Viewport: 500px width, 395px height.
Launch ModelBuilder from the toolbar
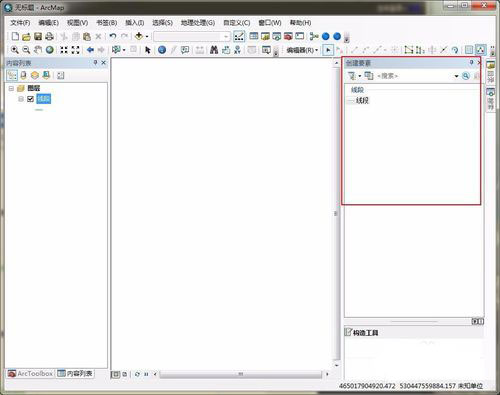[x=314, y=36]
